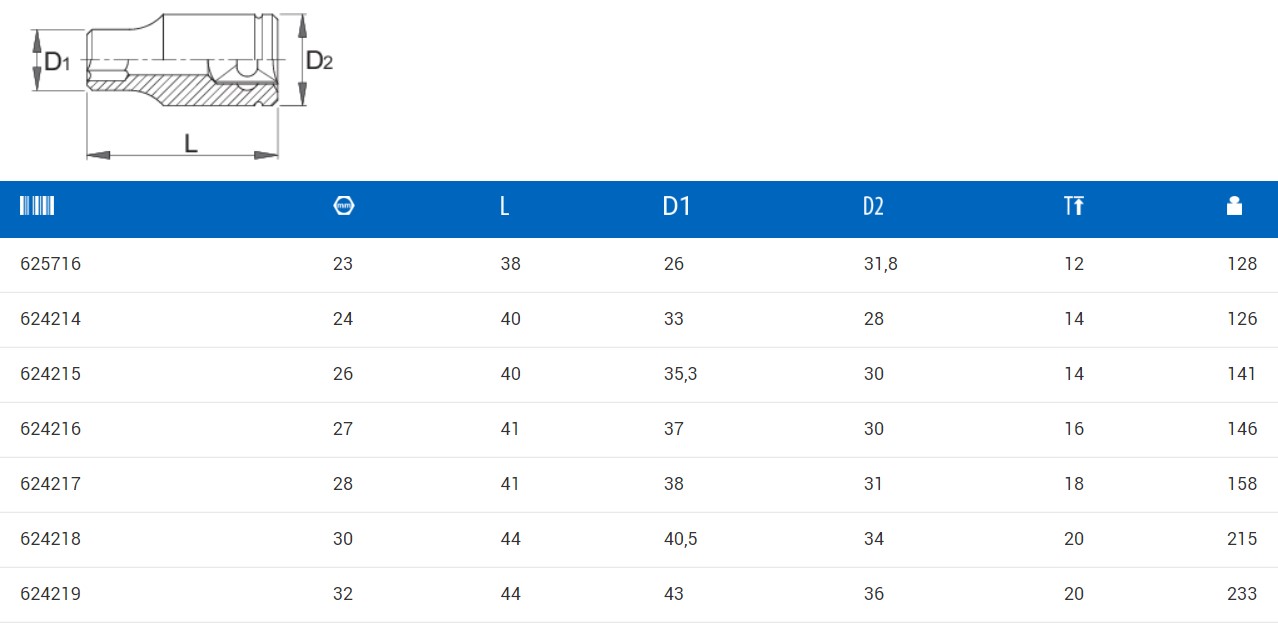Image resolution: width=1278 pixels, height=624 pixels.
Task: Select article number 624218
Action: [51, 539]
